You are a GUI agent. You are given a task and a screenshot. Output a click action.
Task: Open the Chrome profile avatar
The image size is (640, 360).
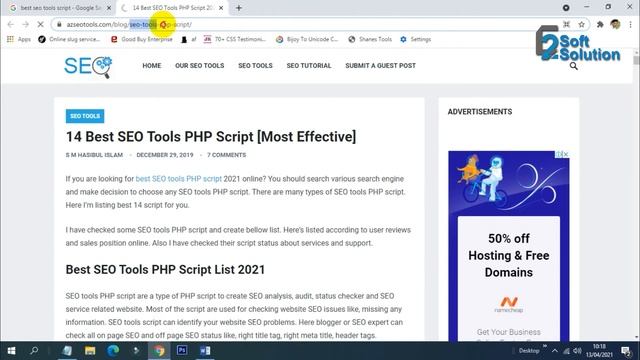[x=616, y=24]
